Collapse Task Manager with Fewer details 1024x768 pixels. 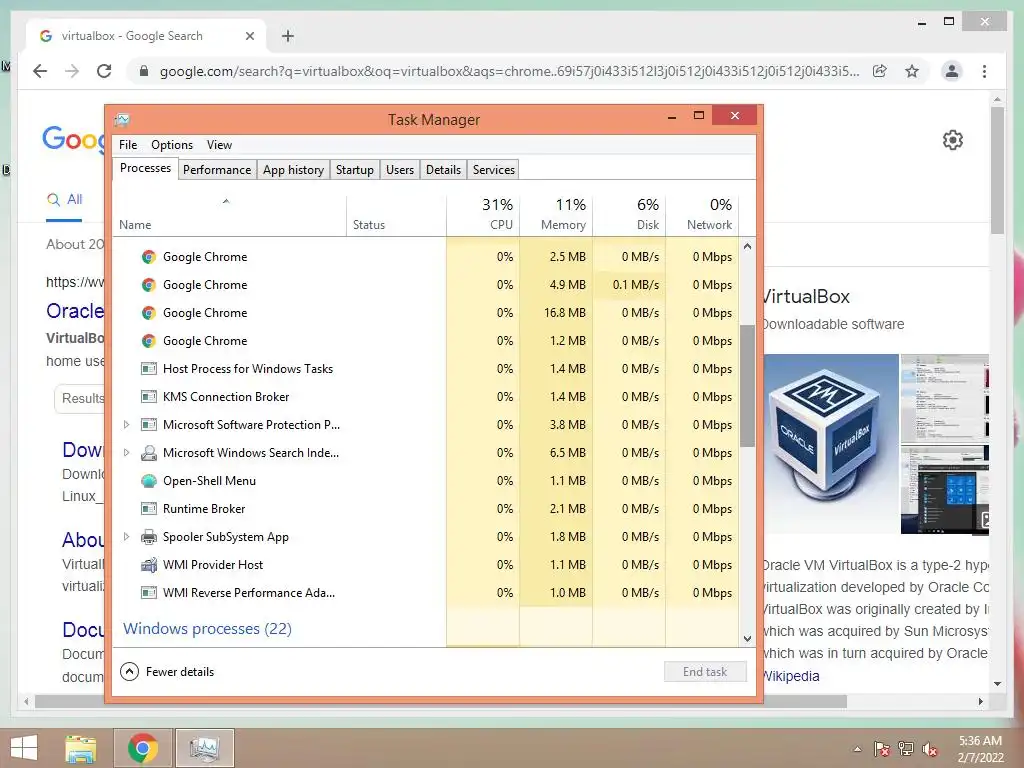168,671
